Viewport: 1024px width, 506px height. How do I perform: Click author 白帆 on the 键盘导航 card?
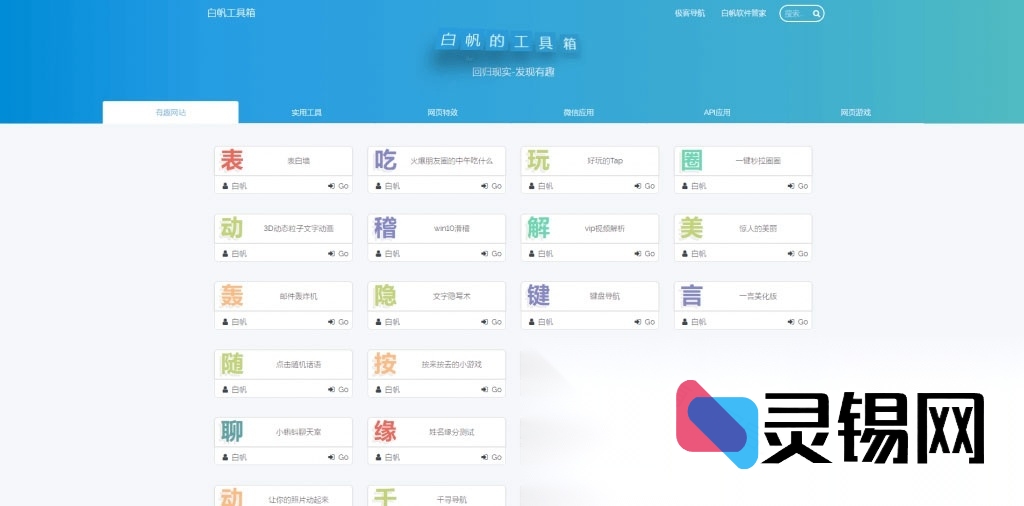coord(541,322)
